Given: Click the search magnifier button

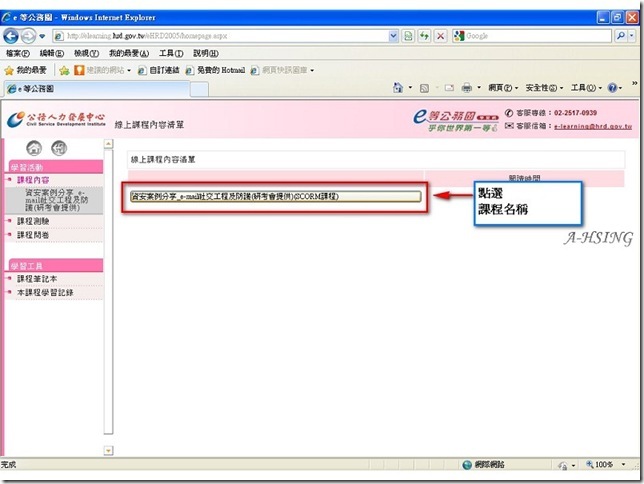Looking at the screenshot, I should click(x=621, y=36).
